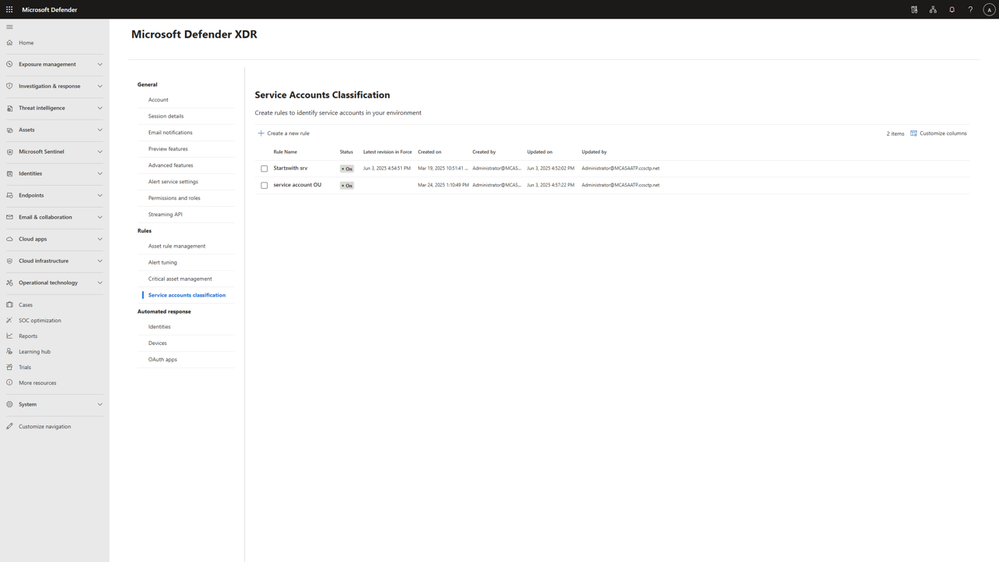Image resolution: width=999 pixels, height=562 pixels.
Task: Sort by Rule Name column header
Action: pos(285,152)
